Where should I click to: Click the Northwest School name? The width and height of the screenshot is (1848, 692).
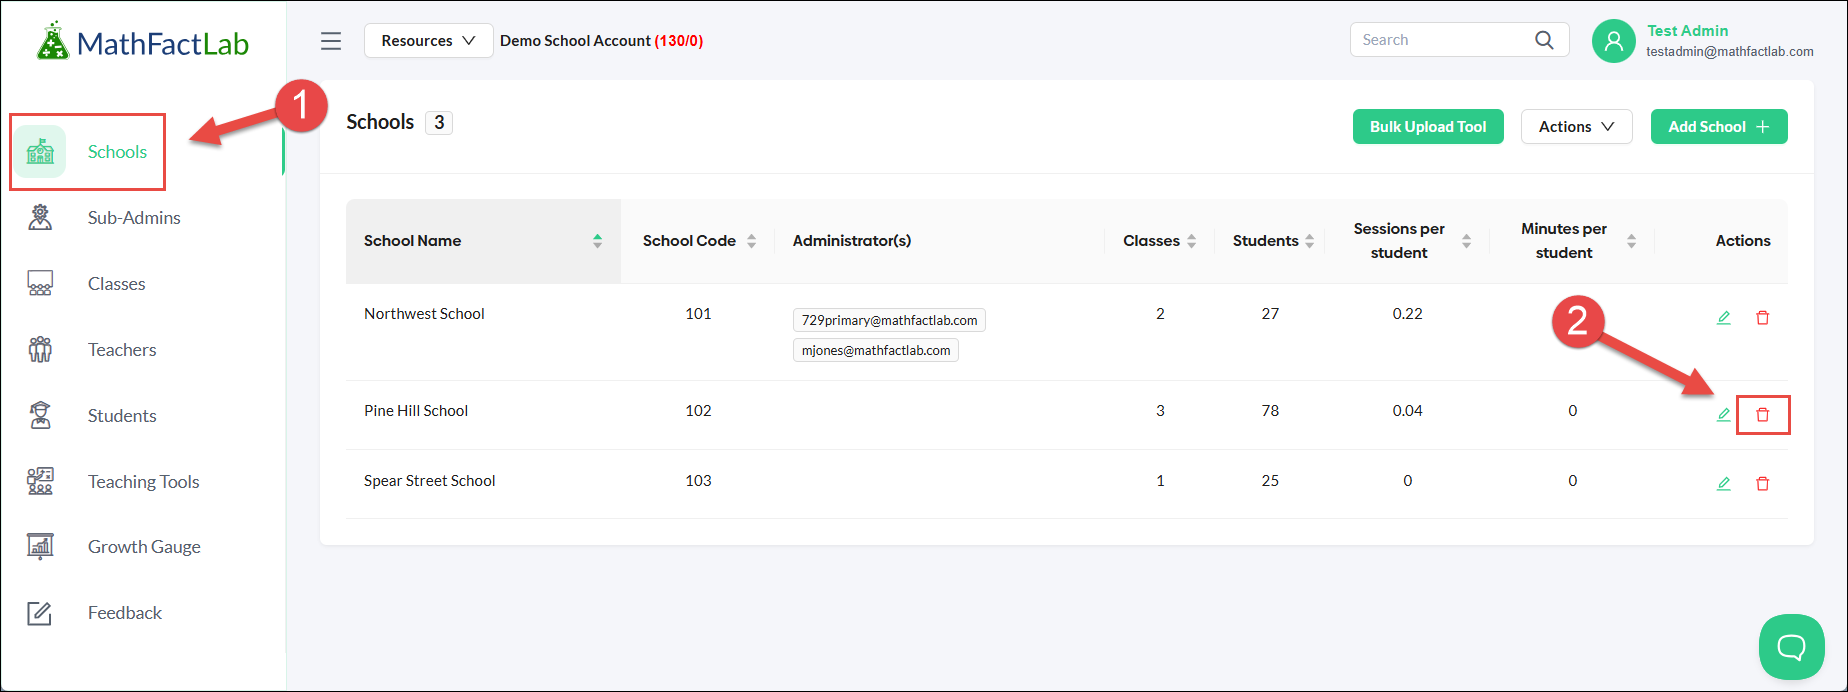click(x=424, y=314)
